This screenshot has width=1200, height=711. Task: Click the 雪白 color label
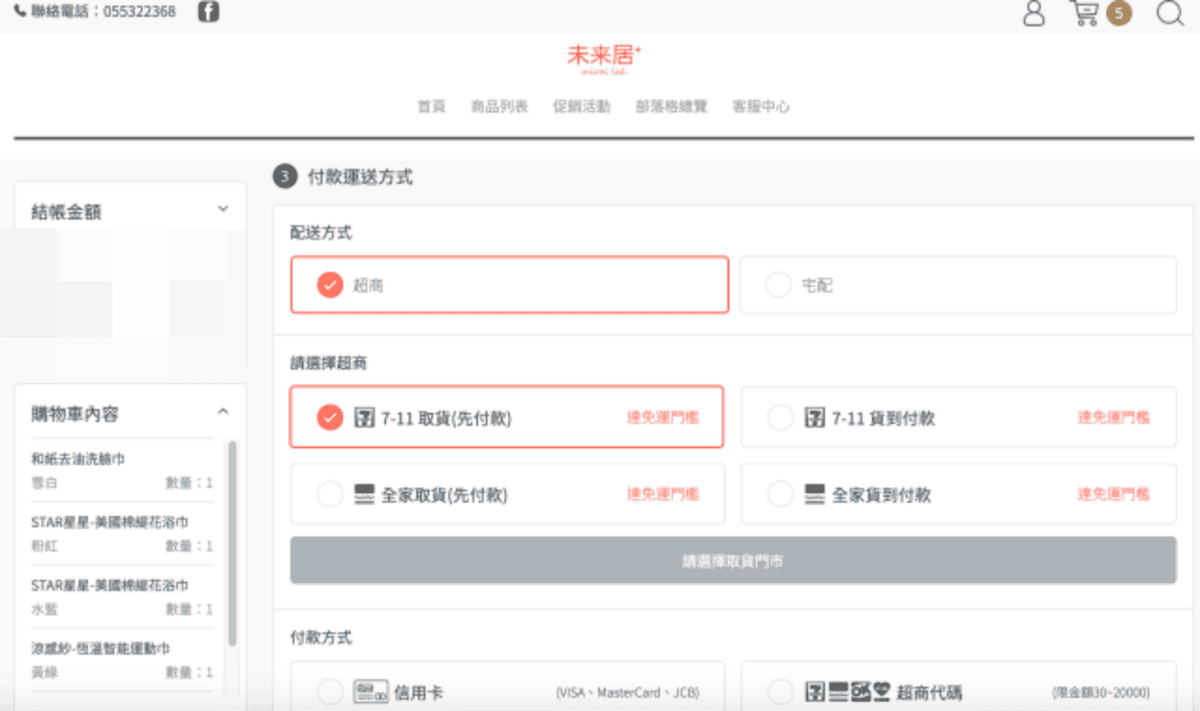click(x=44, y=483)
